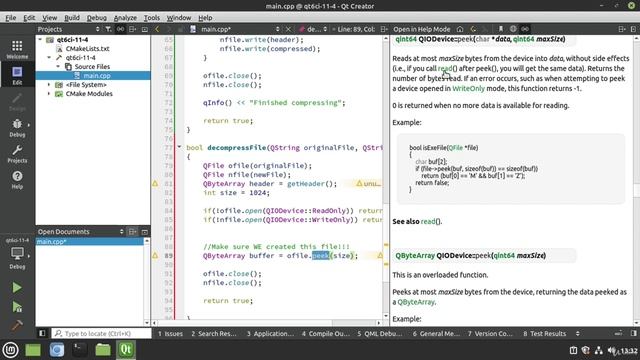Image resolution: width=640 pixels, height=360 pixels.
Task: Split the code editor view
Action: 384,29
